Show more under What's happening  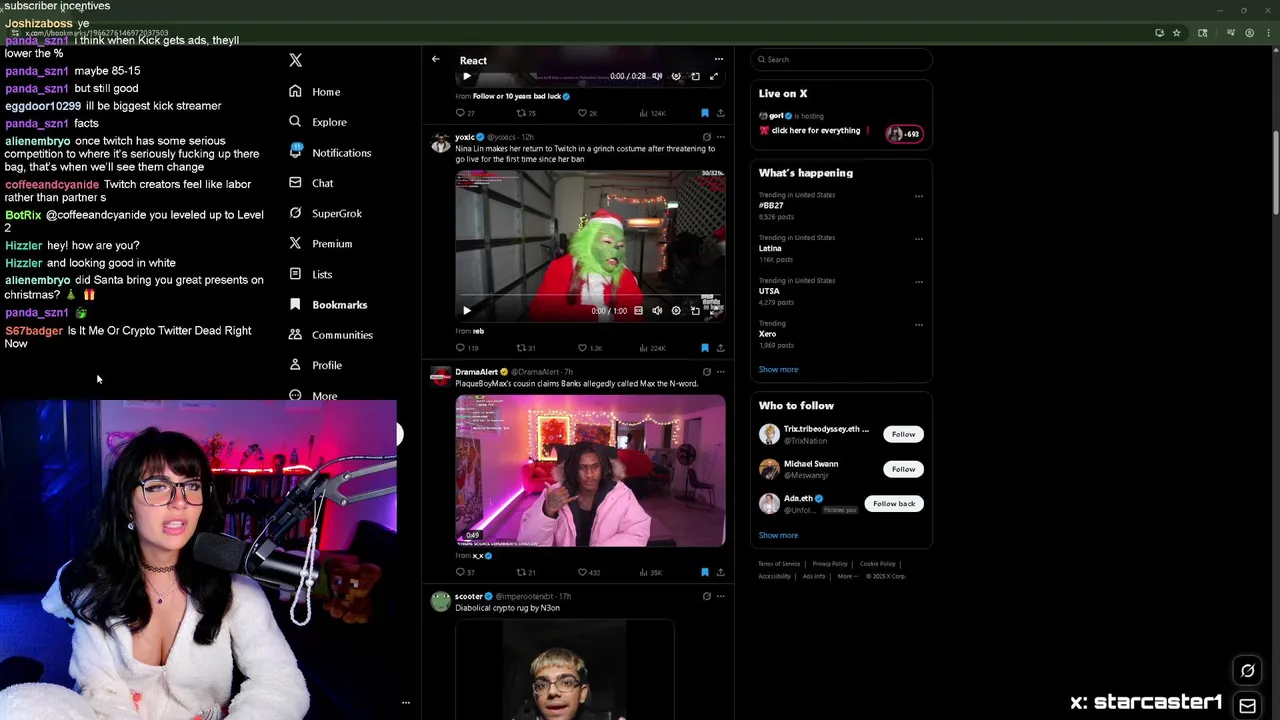(778, 369)
